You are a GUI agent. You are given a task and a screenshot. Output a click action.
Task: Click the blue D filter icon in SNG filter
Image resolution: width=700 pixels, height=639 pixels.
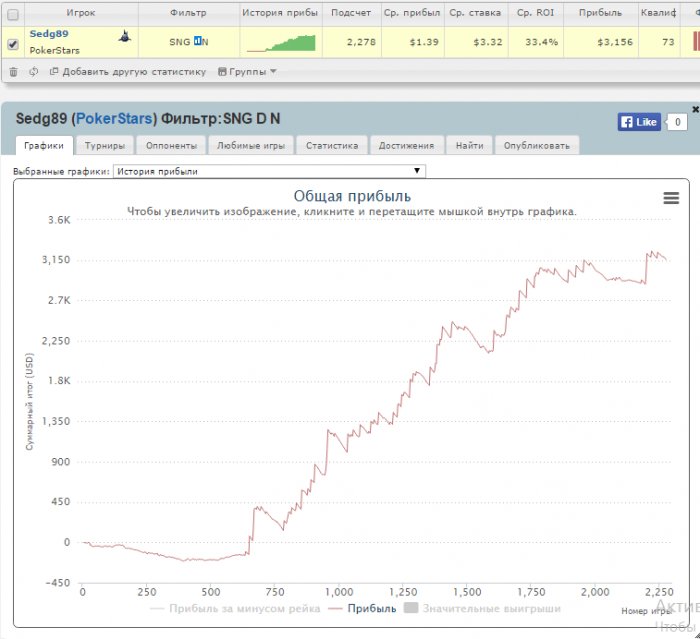[198, 42]
